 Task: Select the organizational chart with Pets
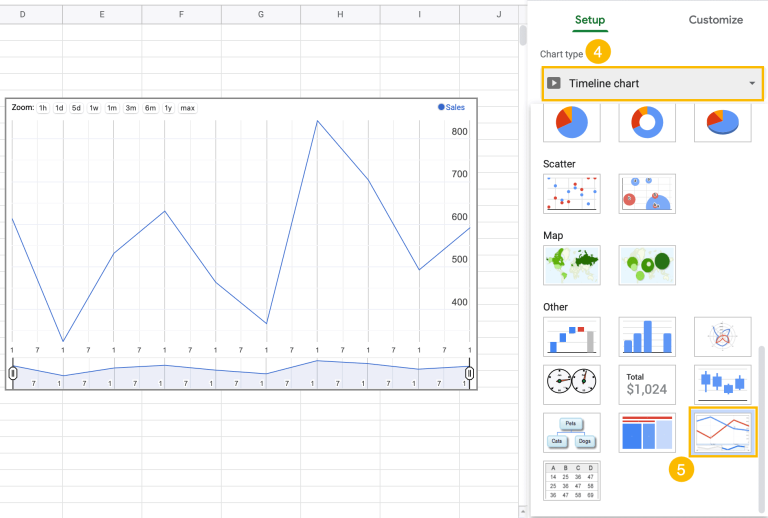[572, 432]
